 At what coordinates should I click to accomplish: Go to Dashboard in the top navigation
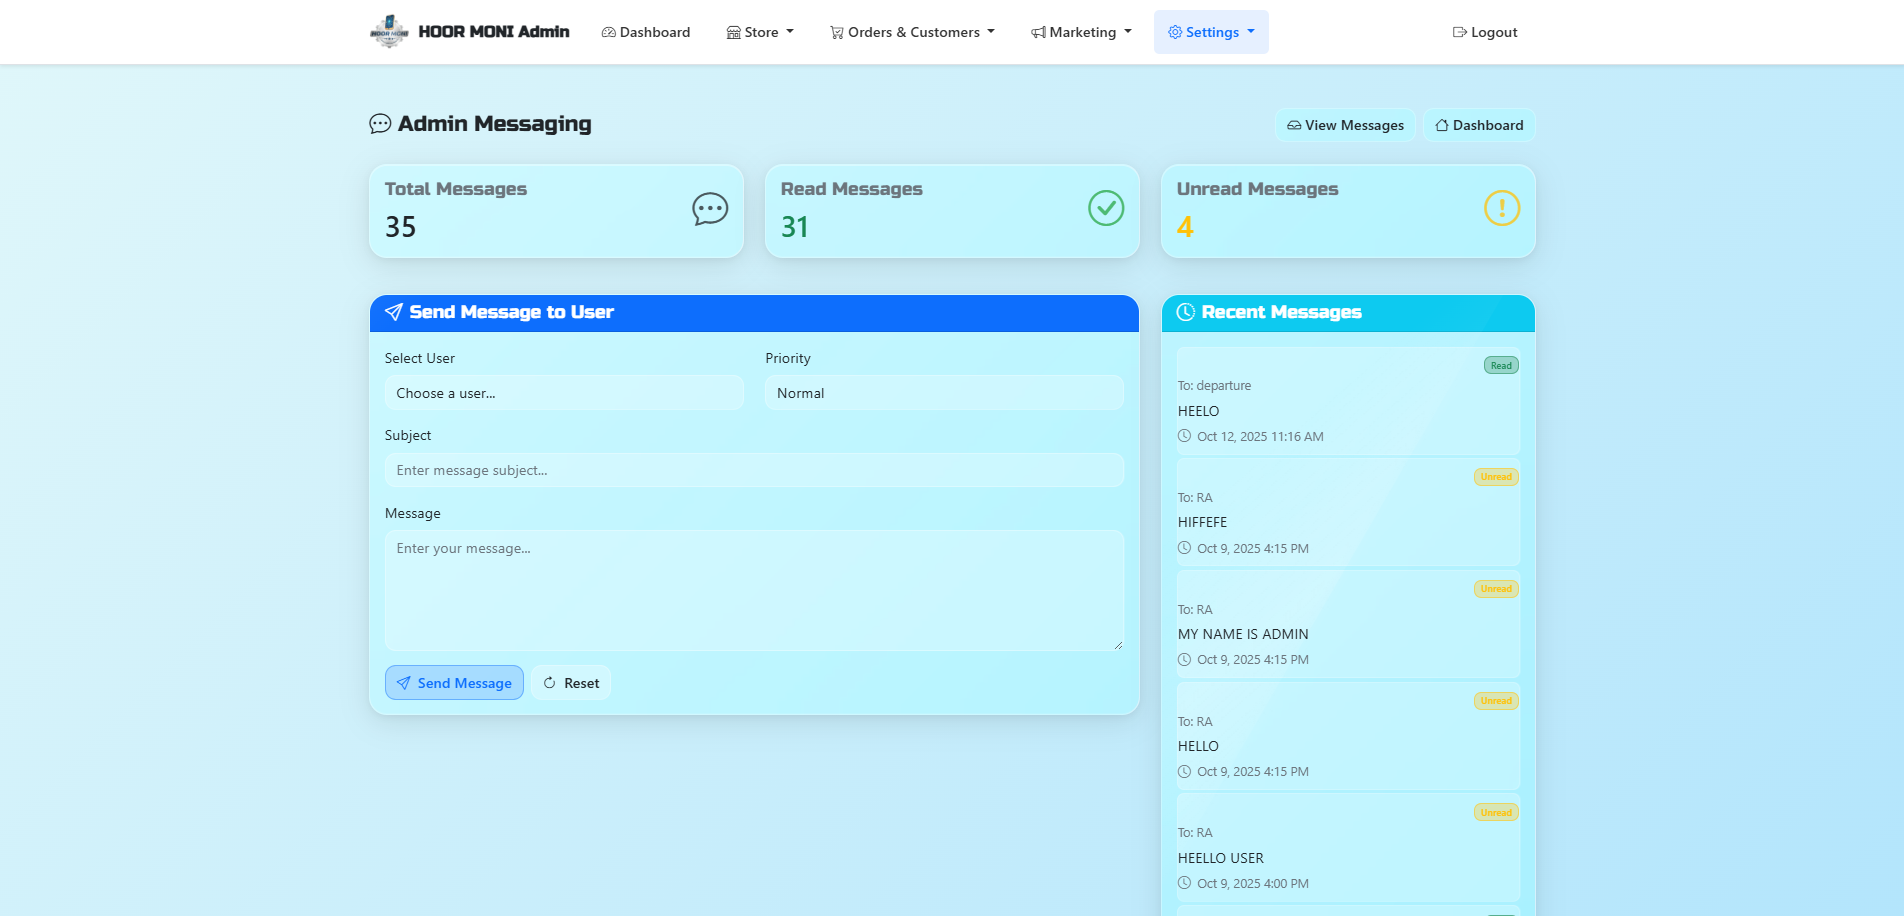[x=646, y=32]
